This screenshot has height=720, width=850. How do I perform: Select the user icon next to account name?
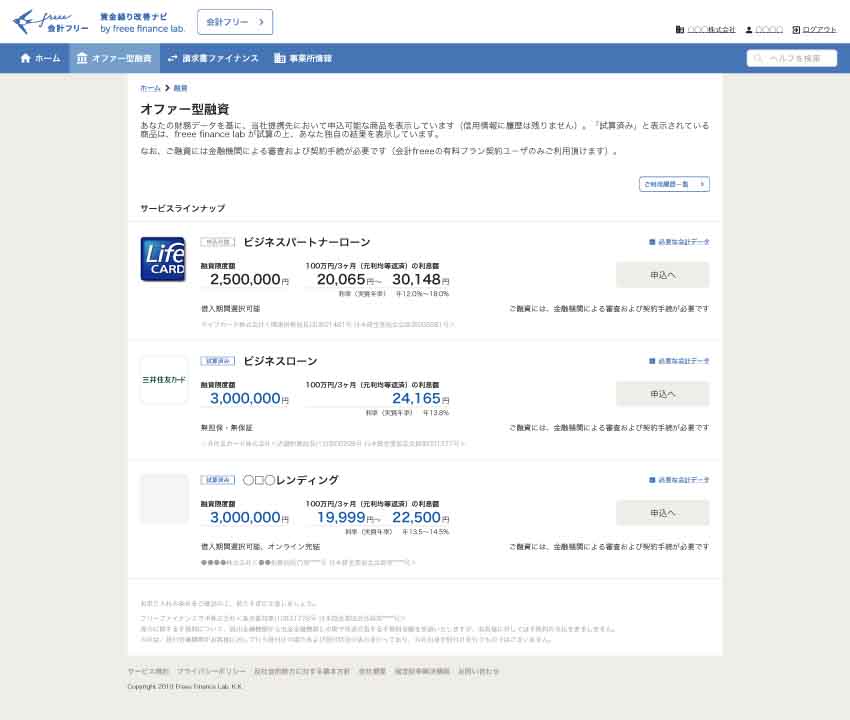pos(751,29)
